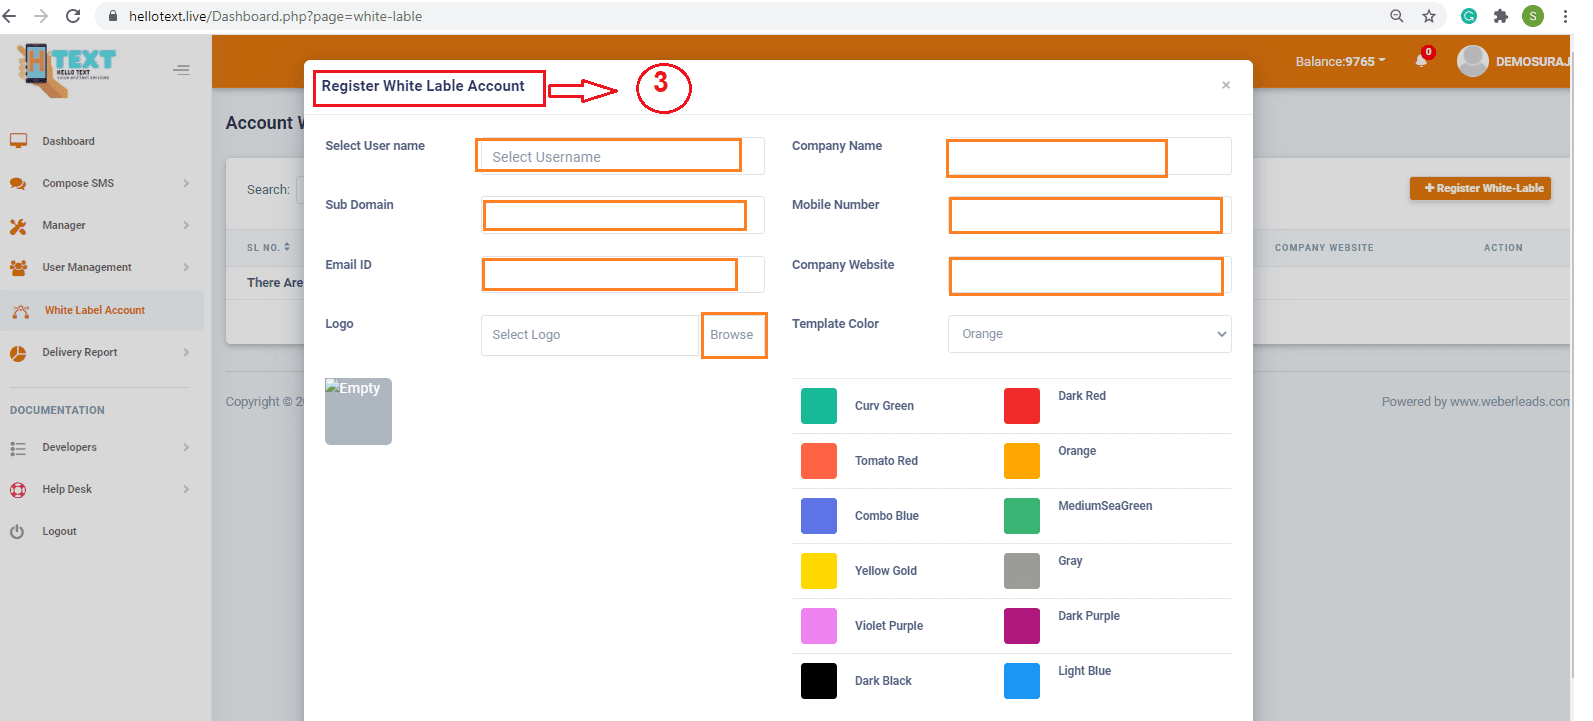
Task: Close the Register White Lable dialog
Action: [x=1226, y=85]
